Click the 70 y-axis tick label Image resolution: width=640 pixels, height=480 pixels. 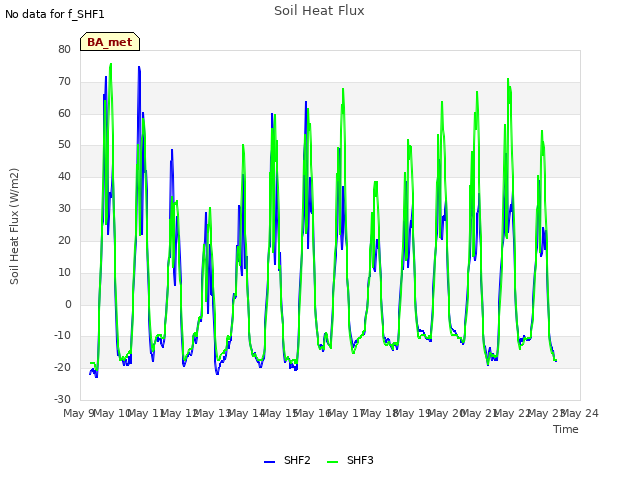(x=64, y=81)
